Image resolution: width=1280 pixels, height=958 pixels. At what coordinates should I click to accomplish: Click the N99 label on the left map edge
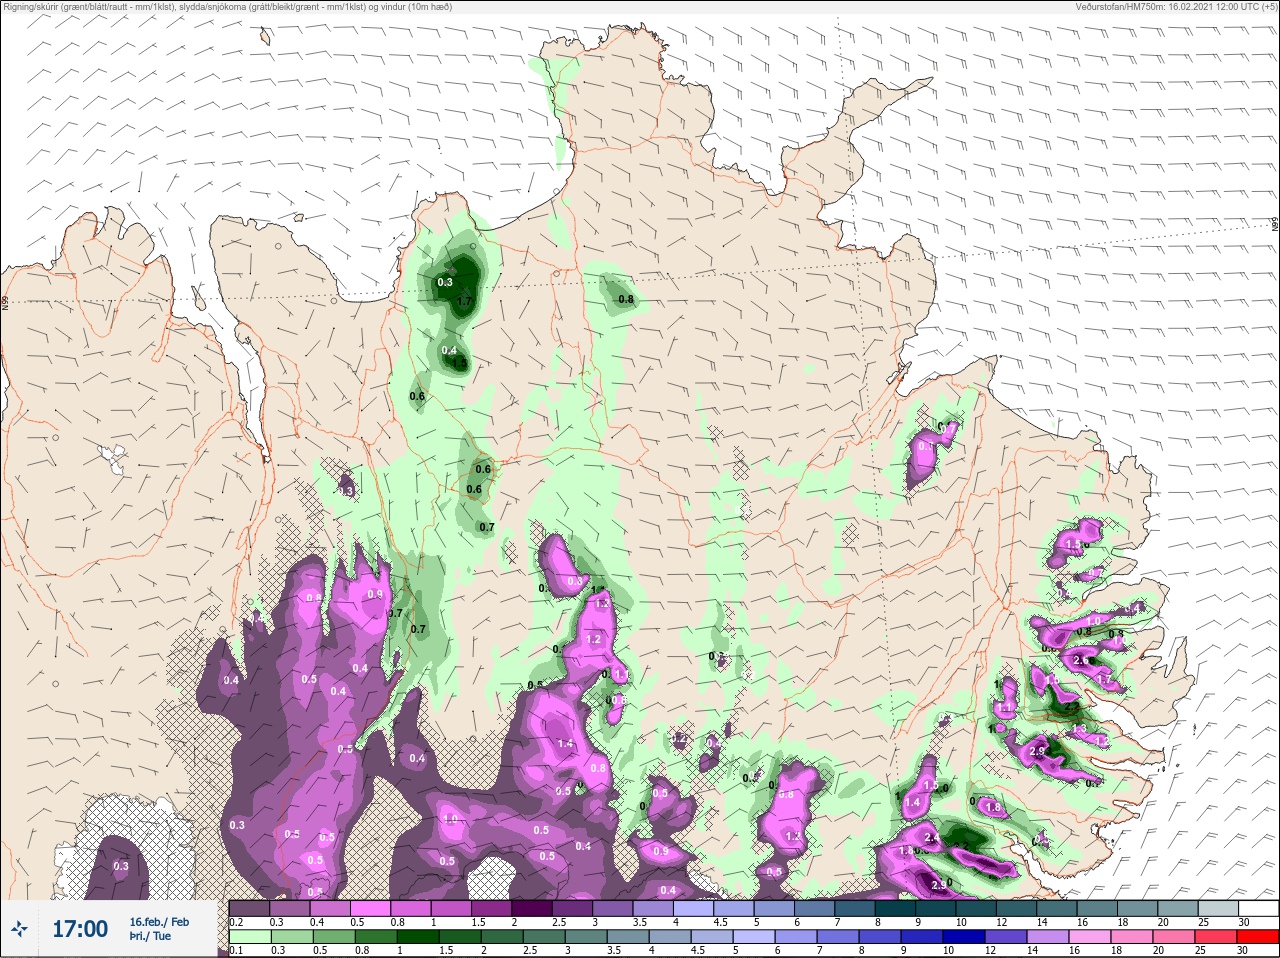[x=5, y=301]
